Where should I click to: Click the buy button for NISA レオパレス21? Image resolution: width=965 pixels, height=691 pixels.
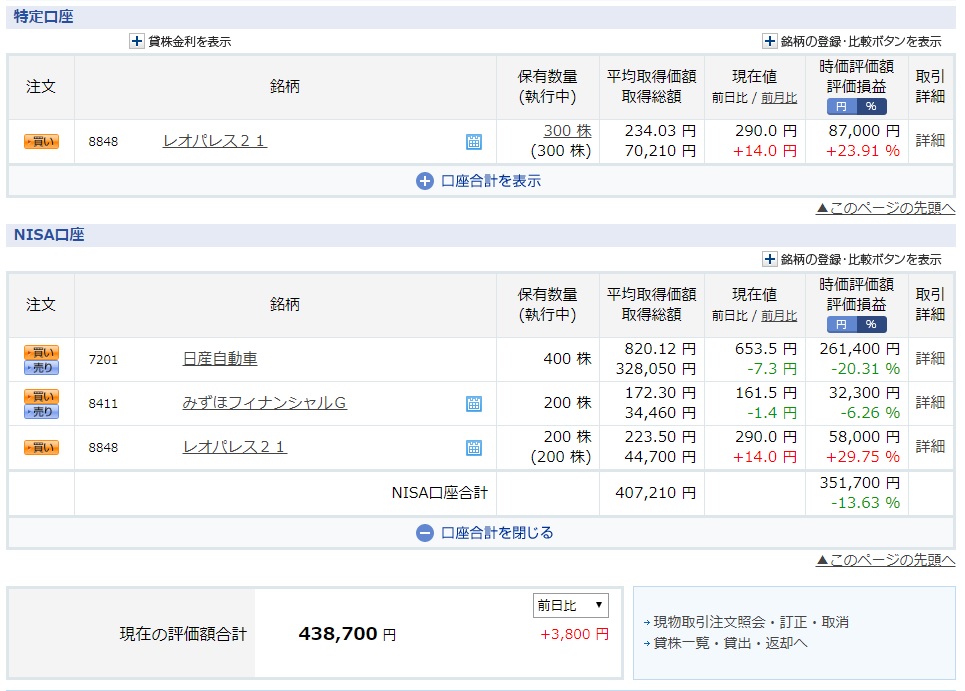pyautogui.click(x=41, y=447)
